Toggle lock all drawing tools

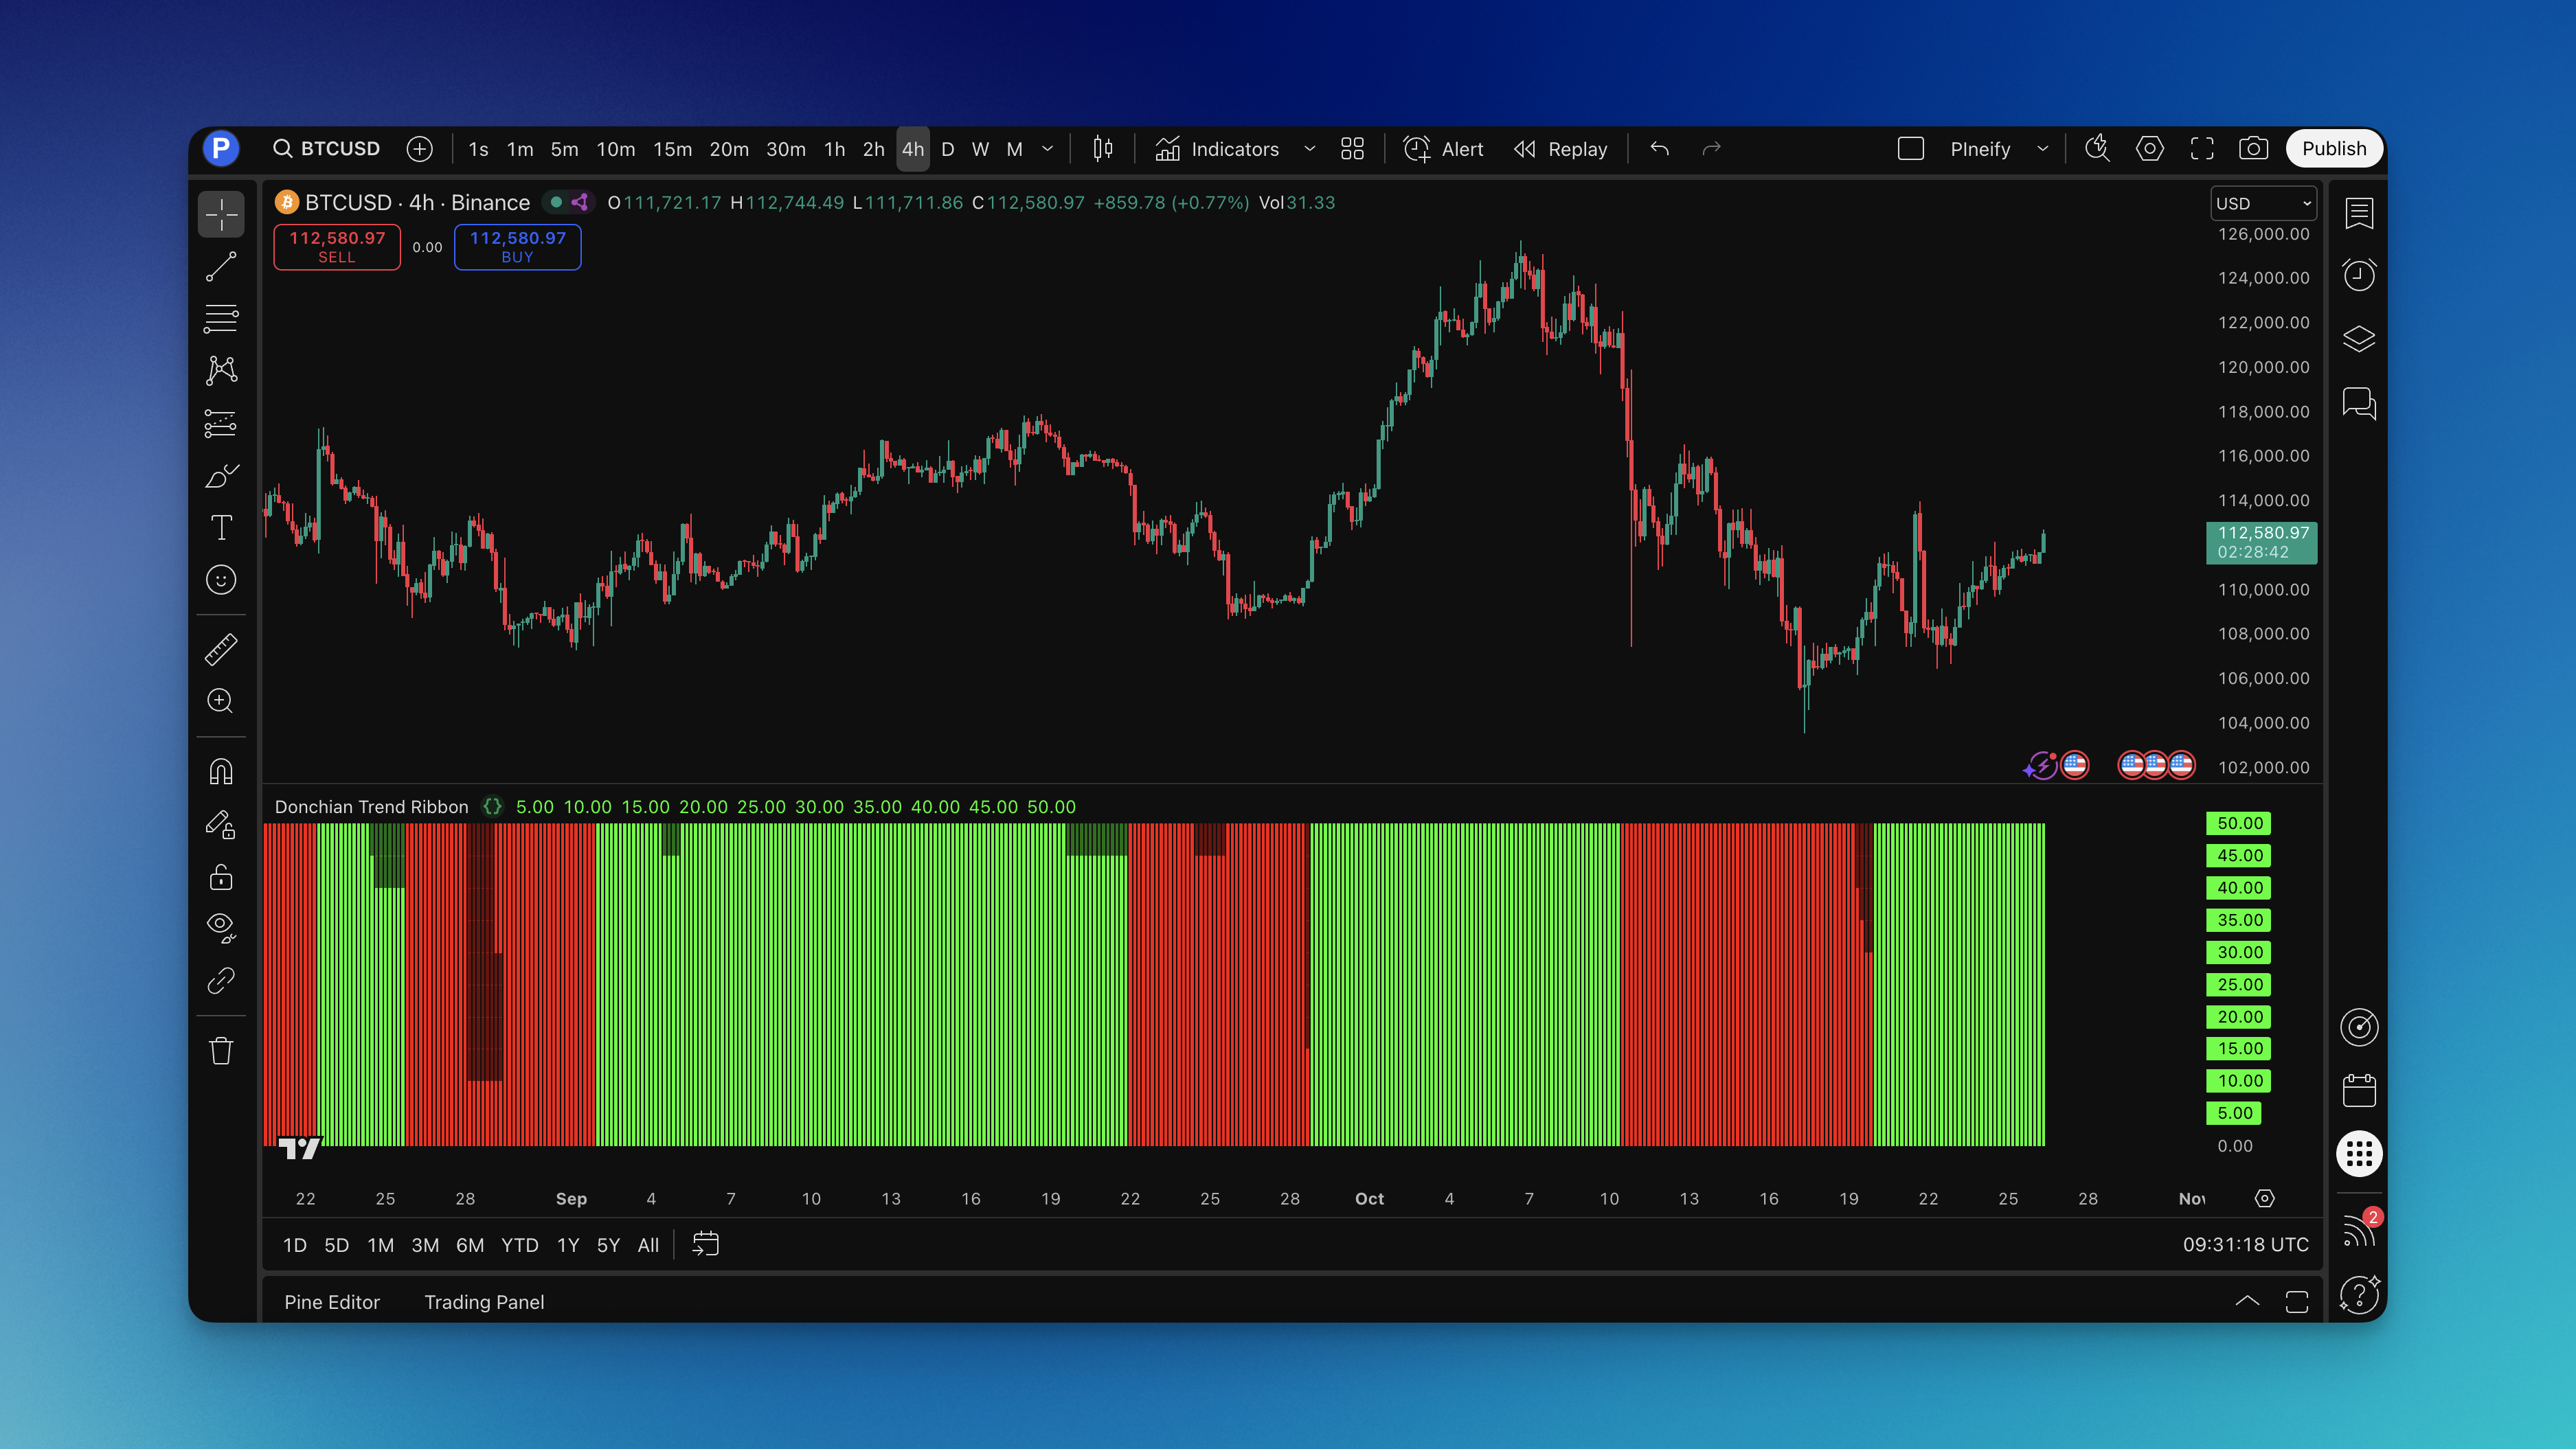pos(221,877)
